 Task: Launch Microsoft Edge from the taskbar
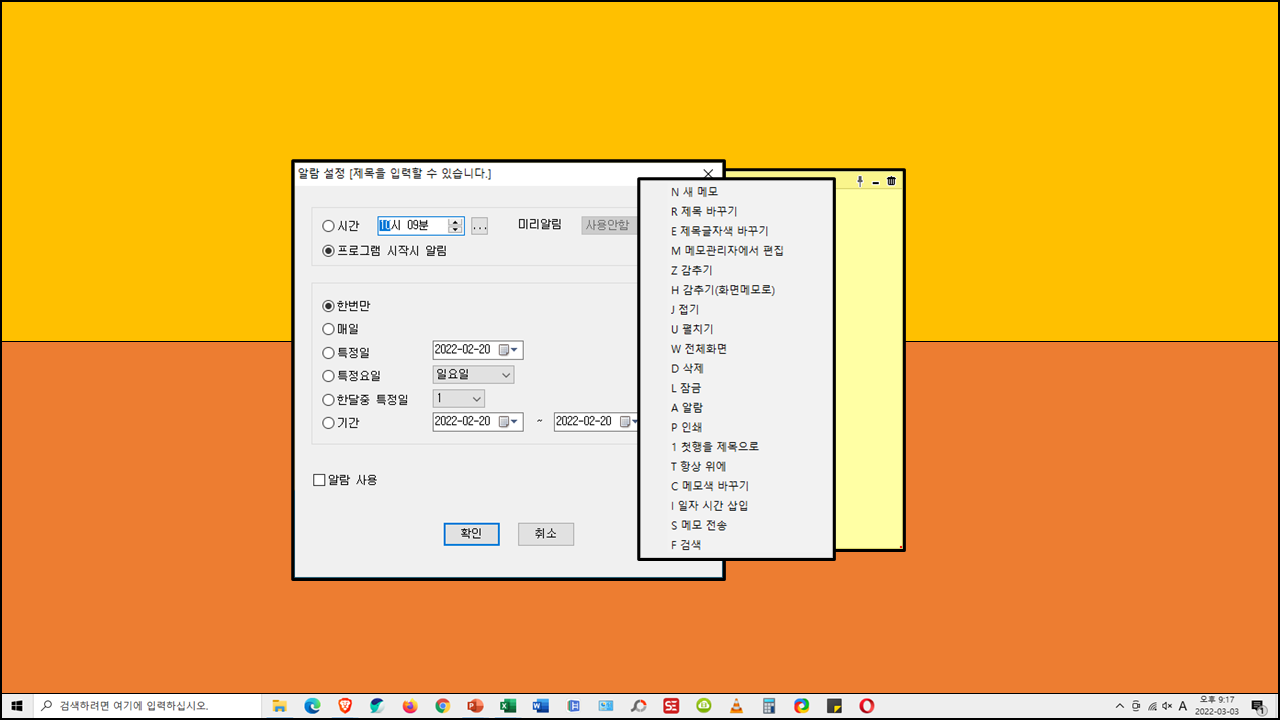click(x=312, y=705)
